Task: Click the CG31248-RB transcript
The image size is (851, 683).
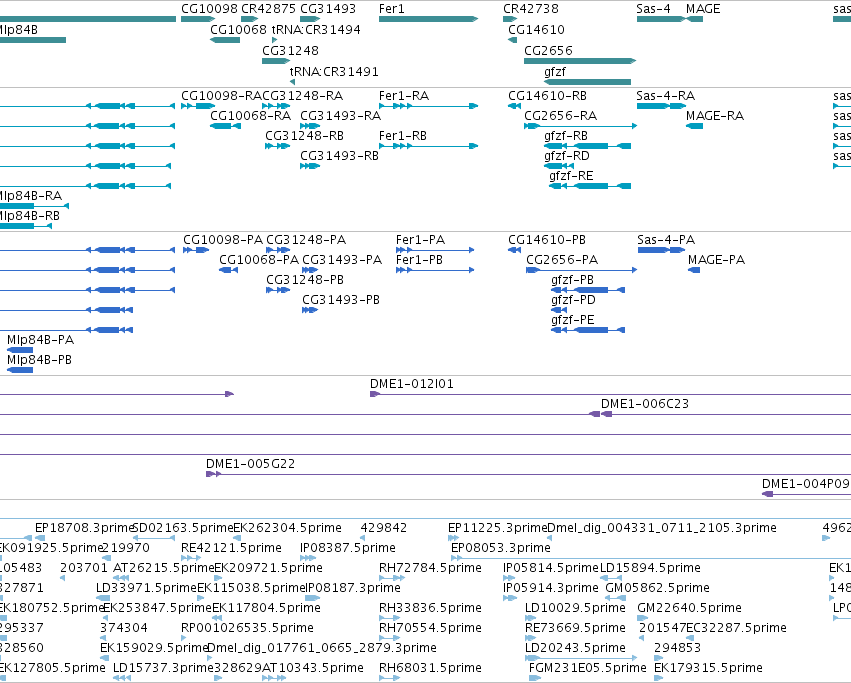Action: coord(277,146)
